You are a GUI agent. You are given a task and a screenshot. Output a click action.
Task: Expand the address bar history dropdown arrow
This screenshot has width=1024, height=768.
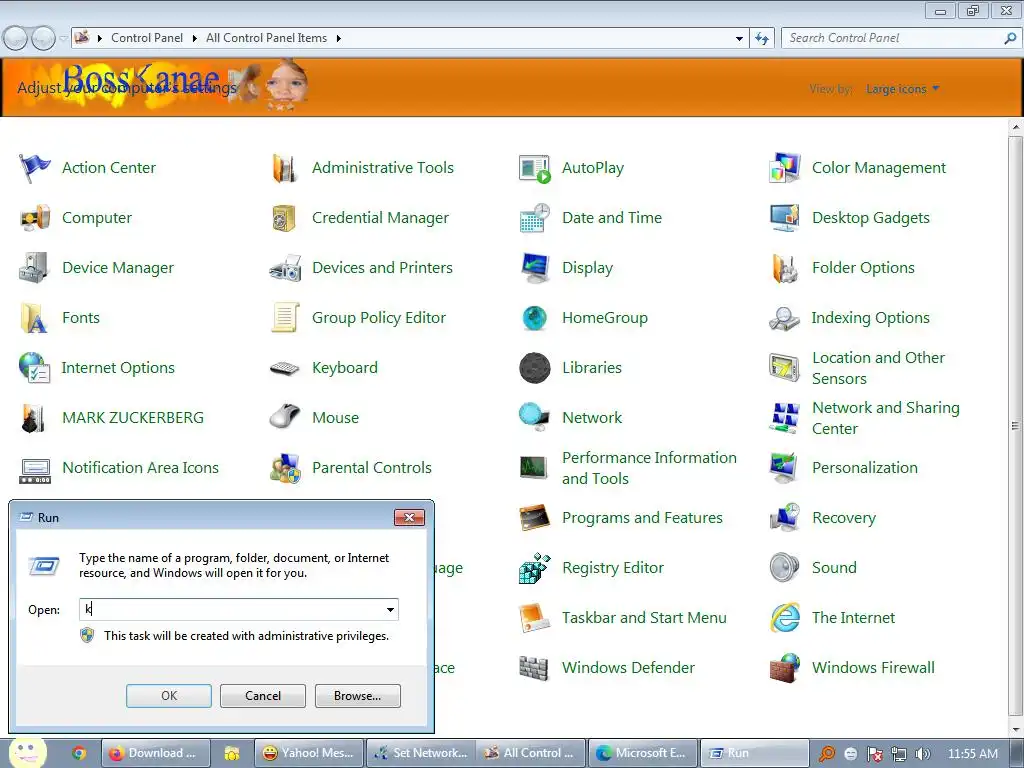pyautogui.click(x=739, y=39)
